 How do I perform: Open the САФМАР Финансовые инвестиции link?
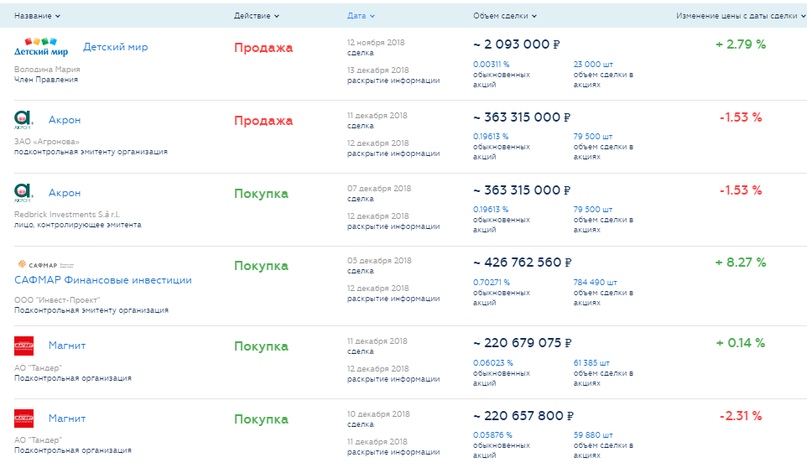coord(103,280)
